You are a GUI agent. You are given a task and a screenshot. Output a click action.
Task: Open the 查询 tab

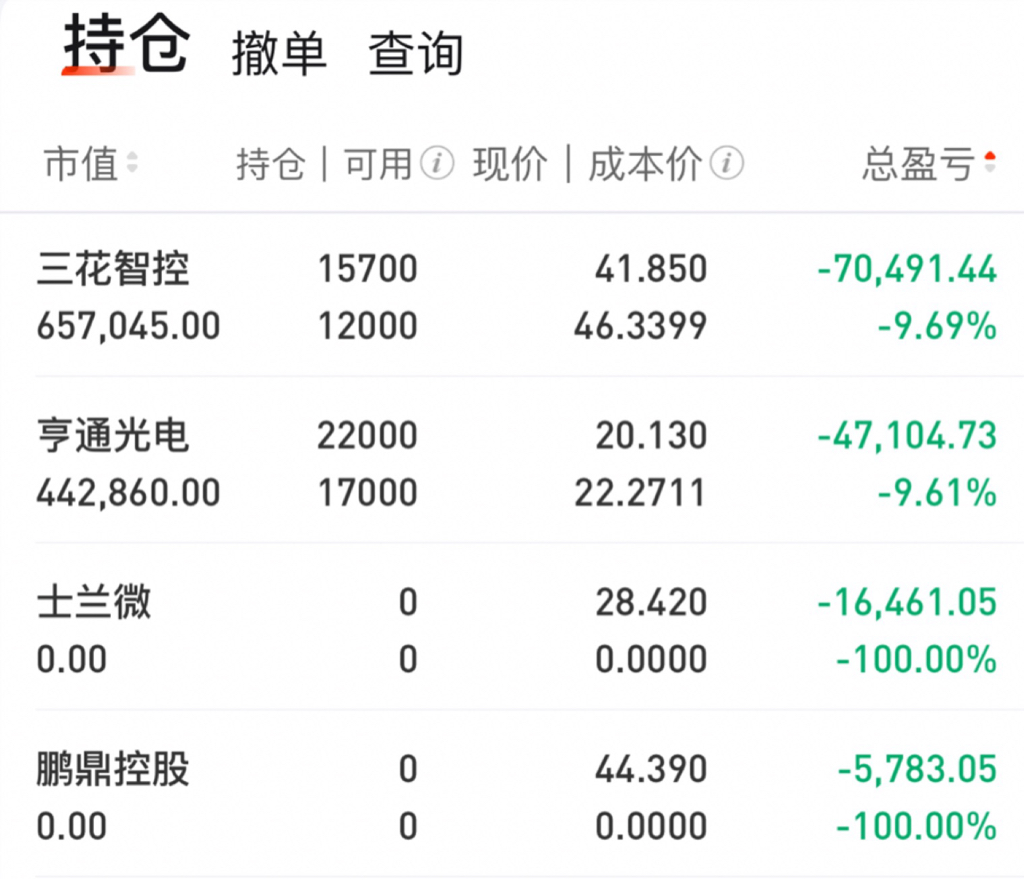point(416,54)
